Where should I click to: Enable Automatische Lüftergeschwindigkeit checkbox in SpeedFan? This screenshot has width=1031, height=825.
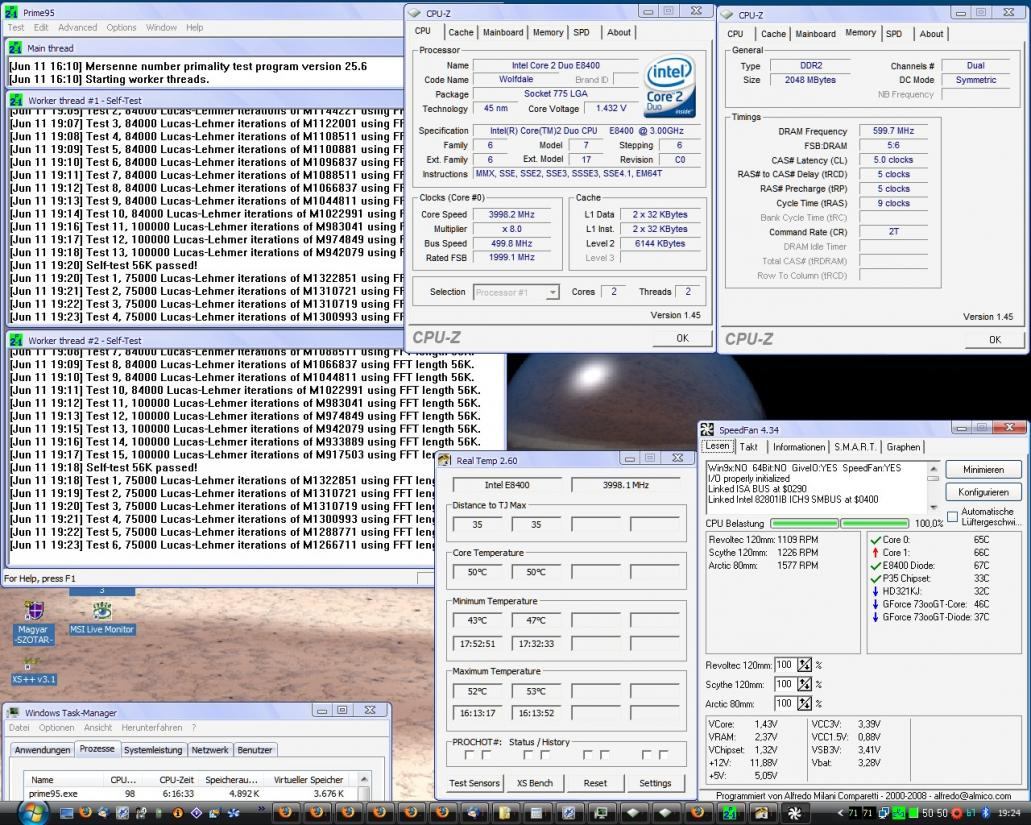952,517
